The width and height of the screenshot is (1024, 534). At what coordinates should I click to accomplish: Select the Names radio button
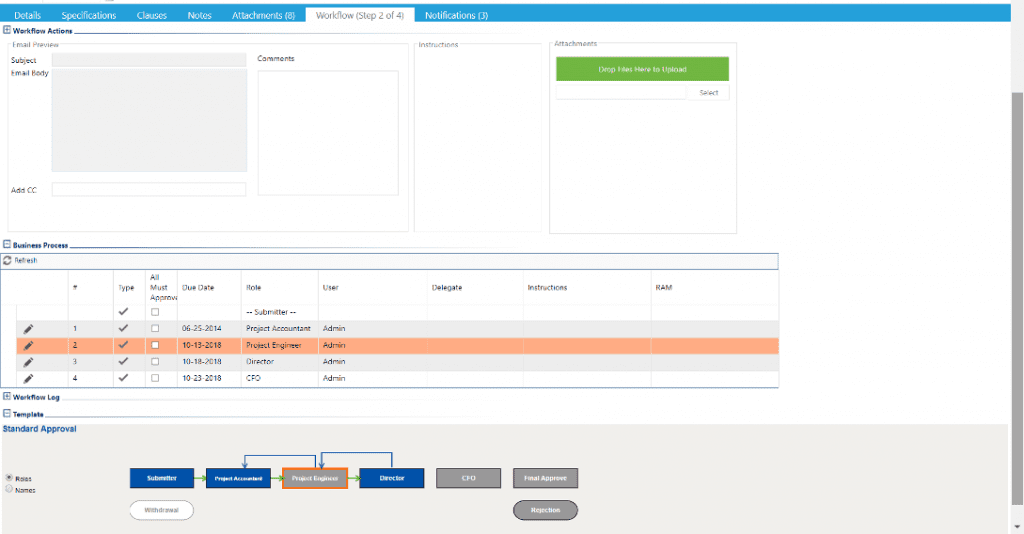point(9,489)
